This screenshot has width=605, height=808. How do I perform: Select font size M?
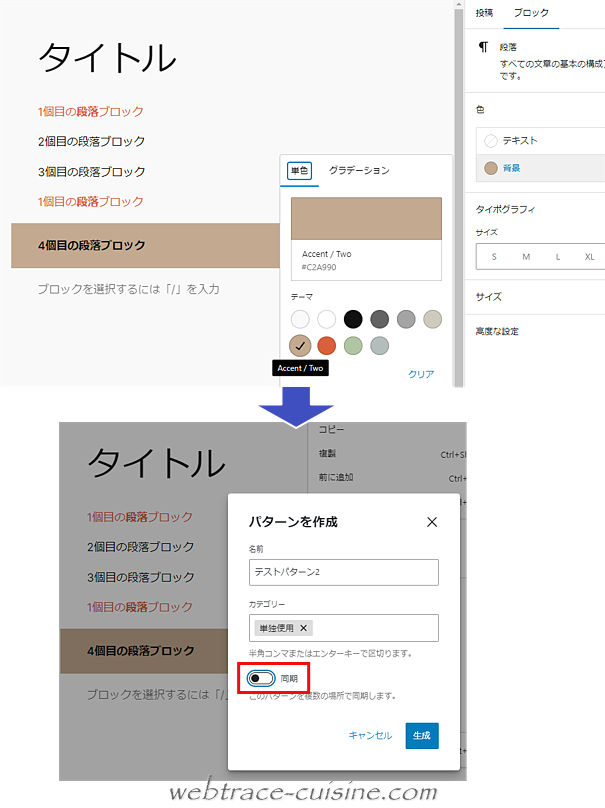(526, 257)
